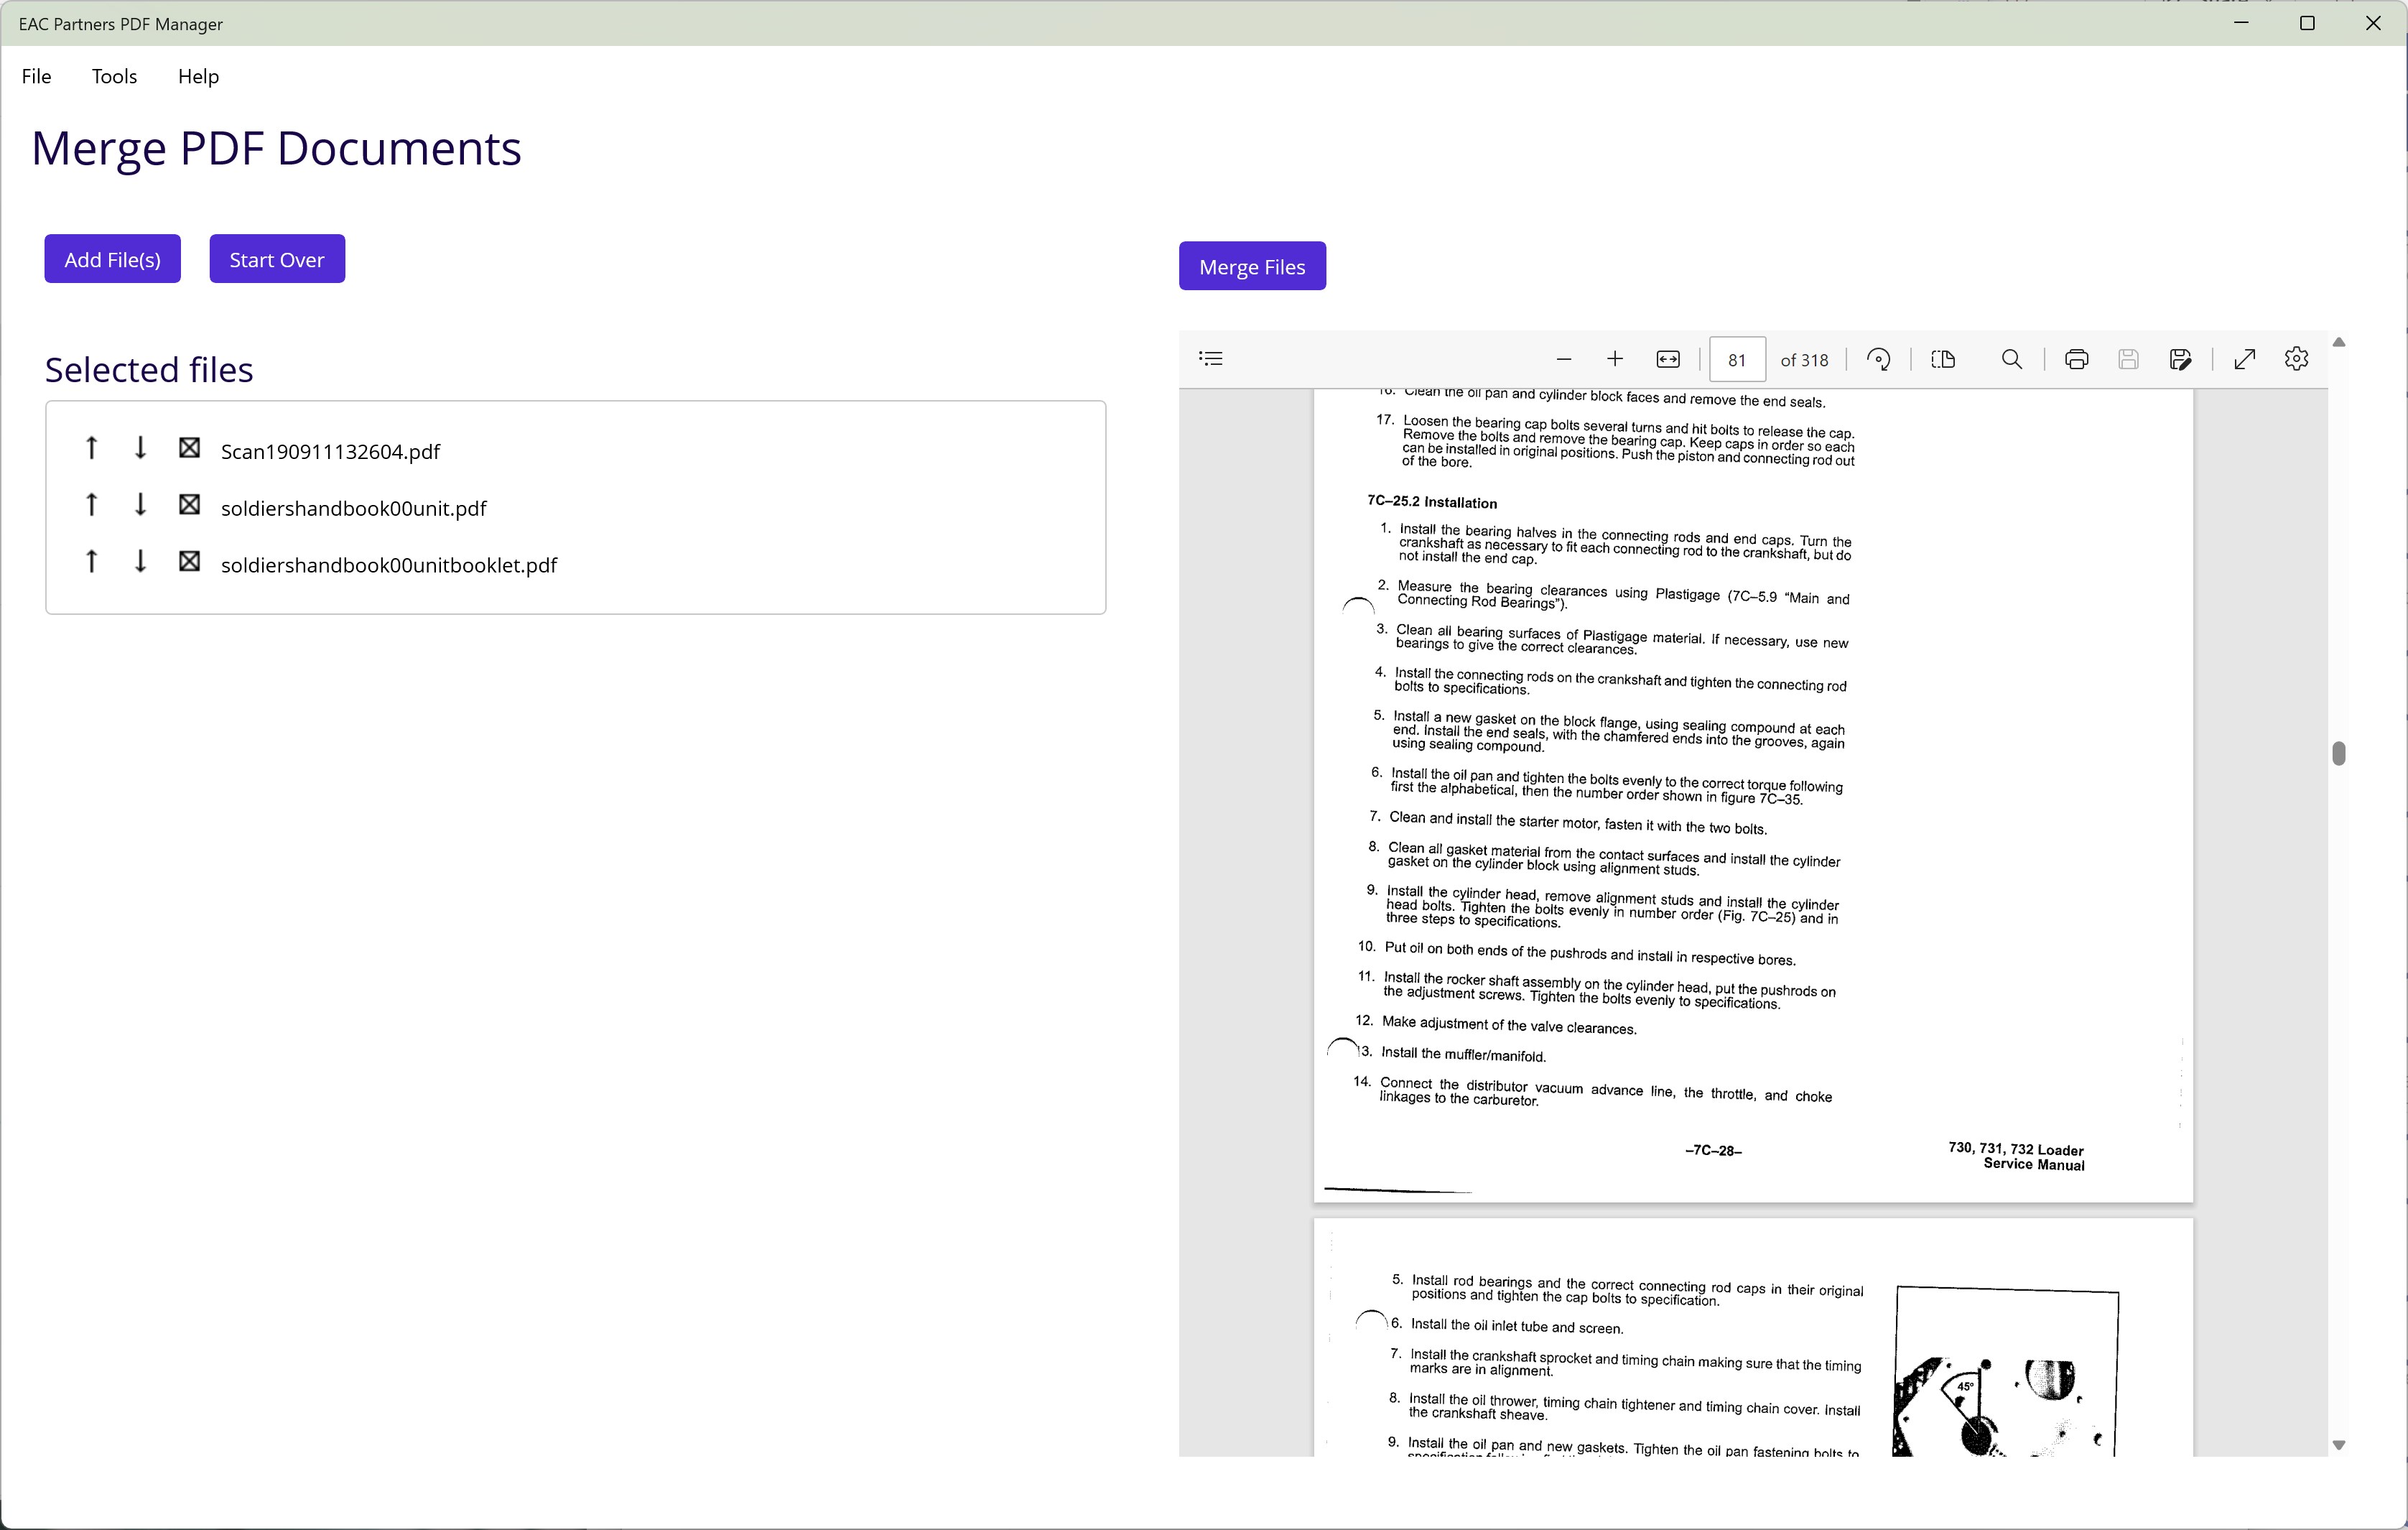Click the page number input field
Image resolution: width=2408 pixels, height=1530 pixels.
(1737, 360)
